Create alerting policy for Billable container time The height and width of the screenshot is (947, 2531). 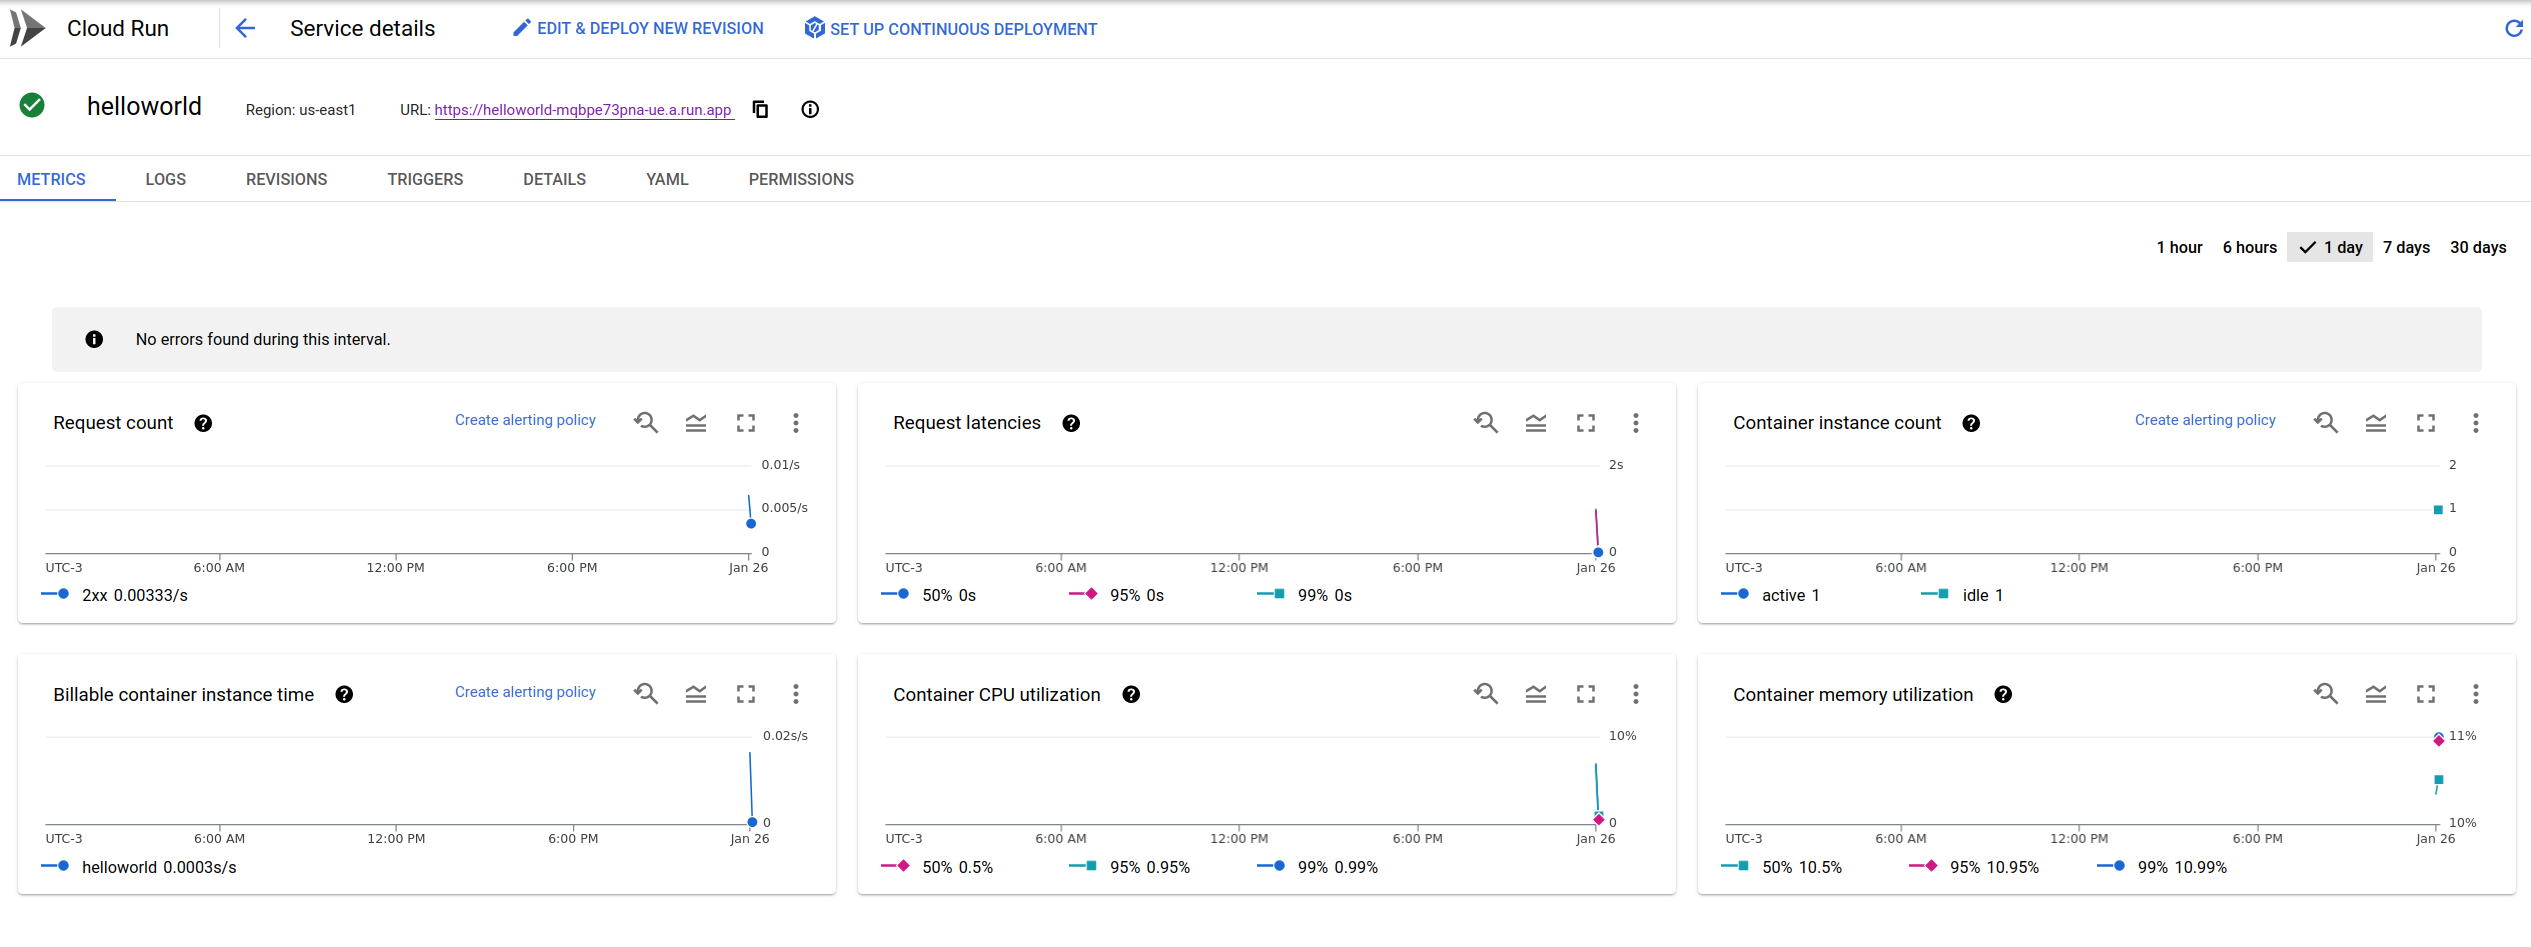[525, 692]
